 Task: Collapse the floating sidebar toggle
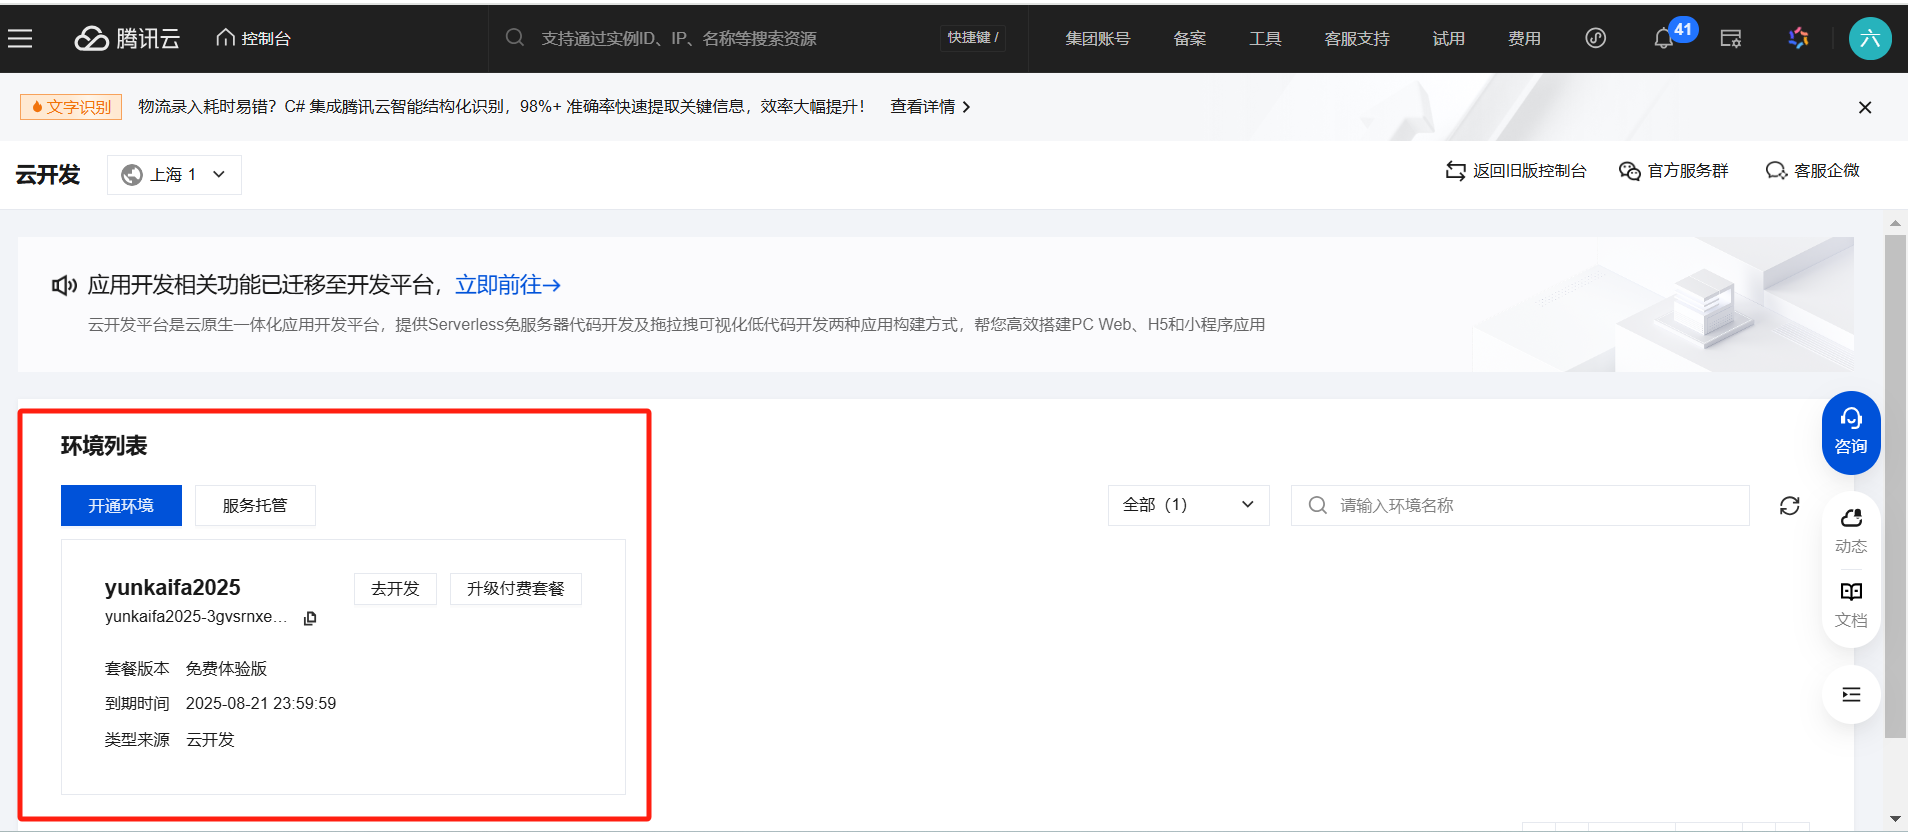[1851, 695]
